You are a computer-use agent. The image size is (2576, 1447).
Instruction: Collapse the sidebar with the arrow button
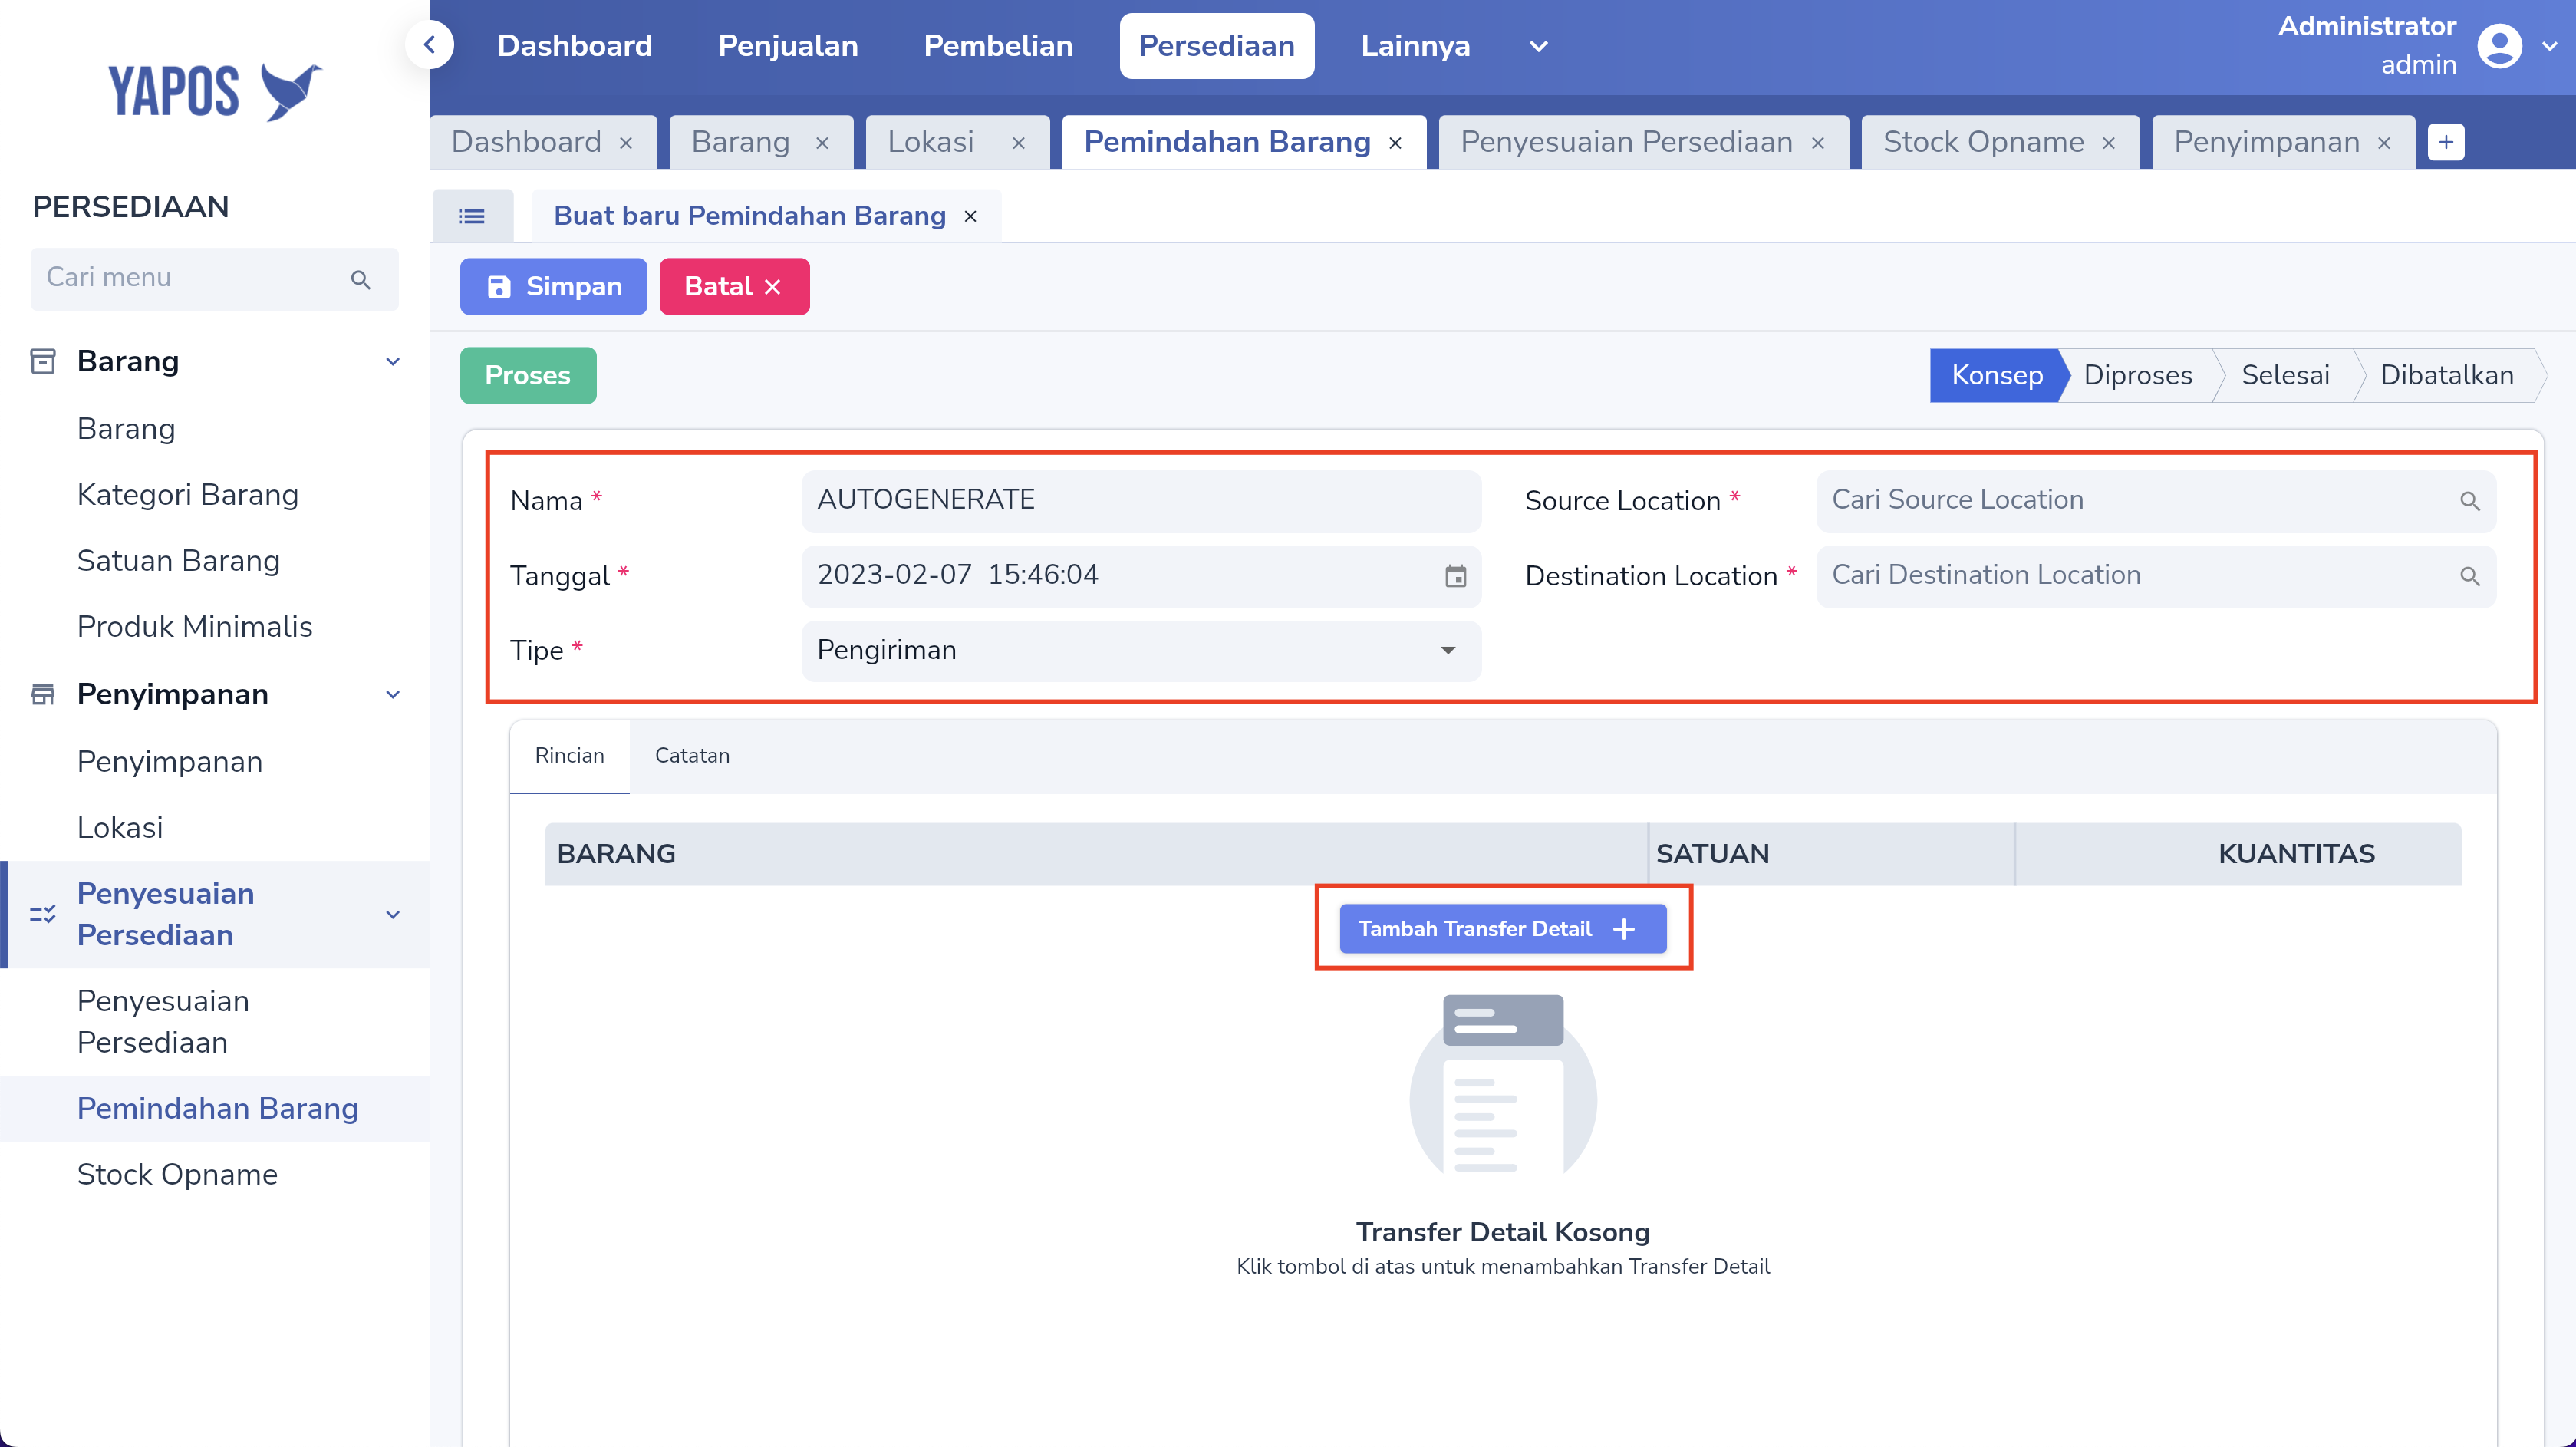[430, 45]
